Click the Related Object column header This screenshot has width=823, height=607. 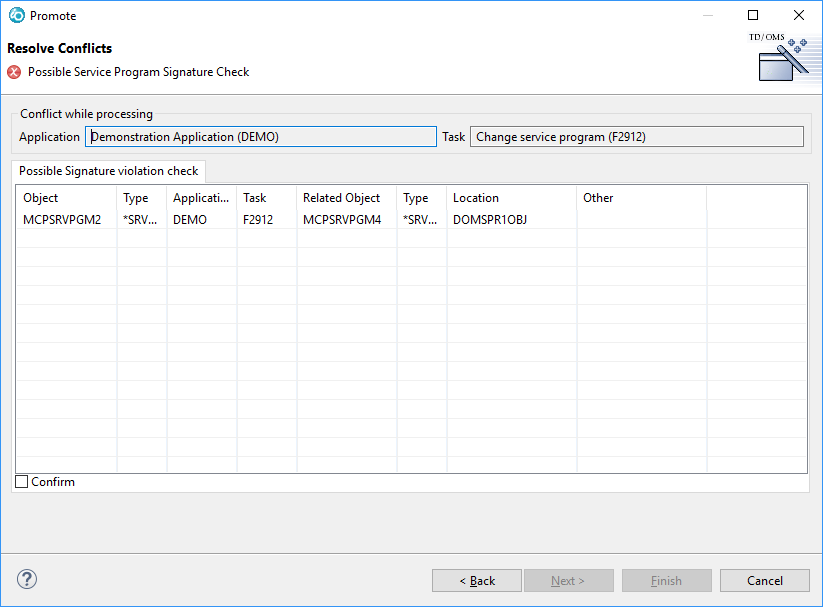[346, 198]
